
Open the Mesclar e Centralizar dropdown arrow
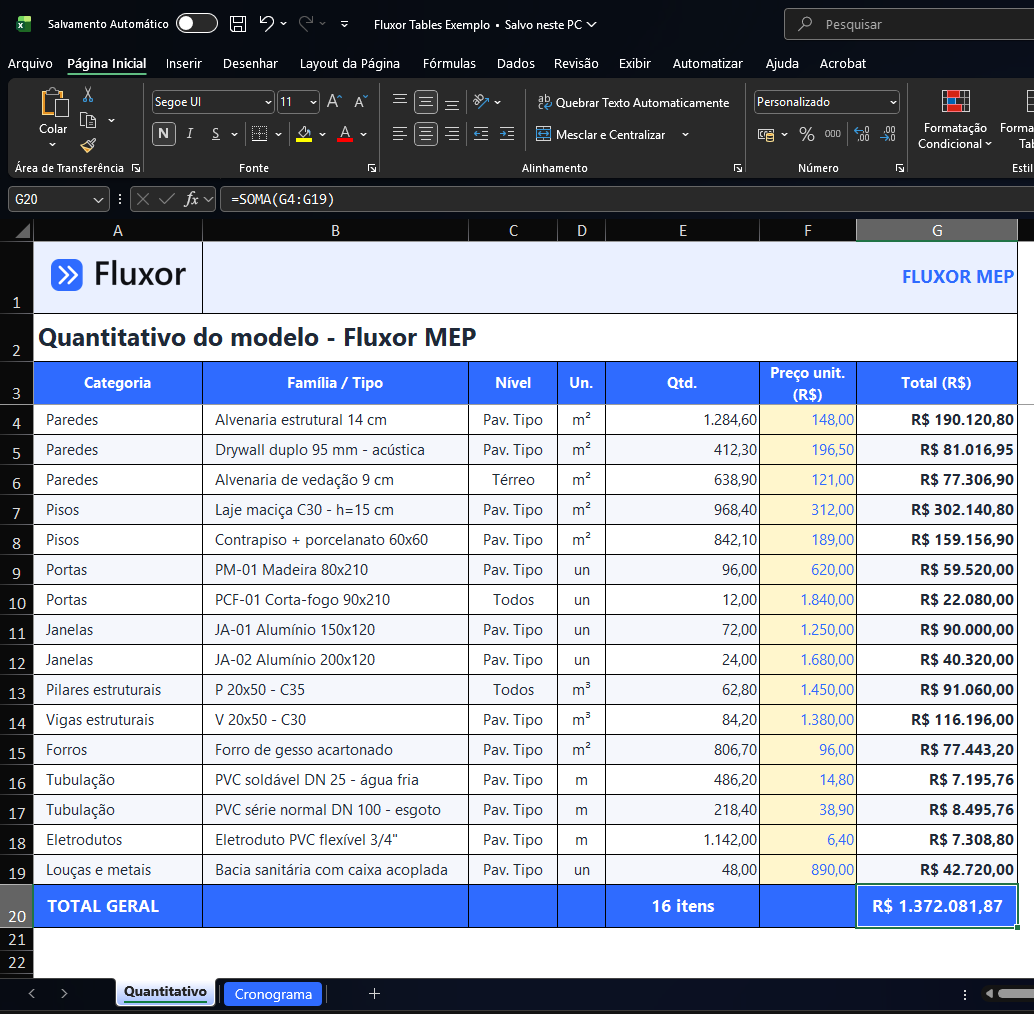pyautogui.click(x=685, y=134)
